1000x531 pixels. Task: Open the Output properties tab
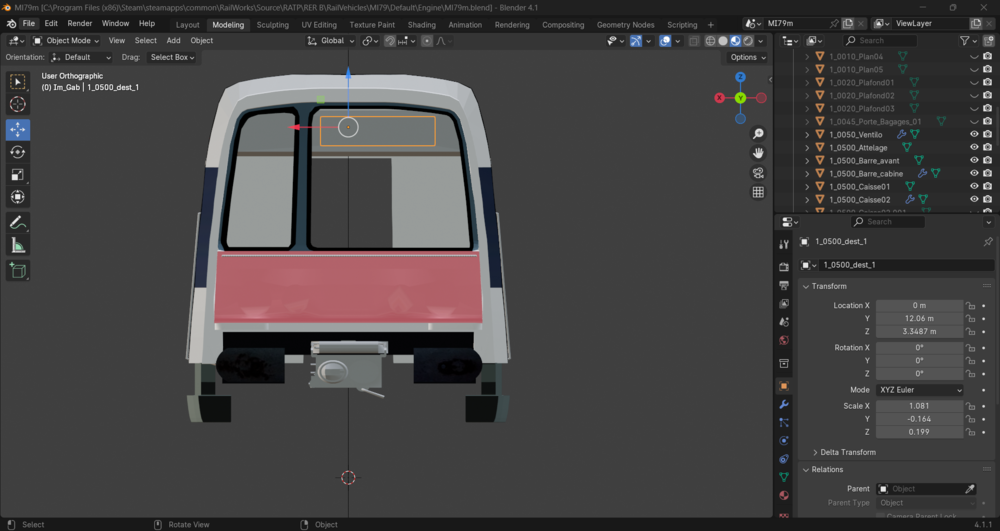tap(784, 285)
